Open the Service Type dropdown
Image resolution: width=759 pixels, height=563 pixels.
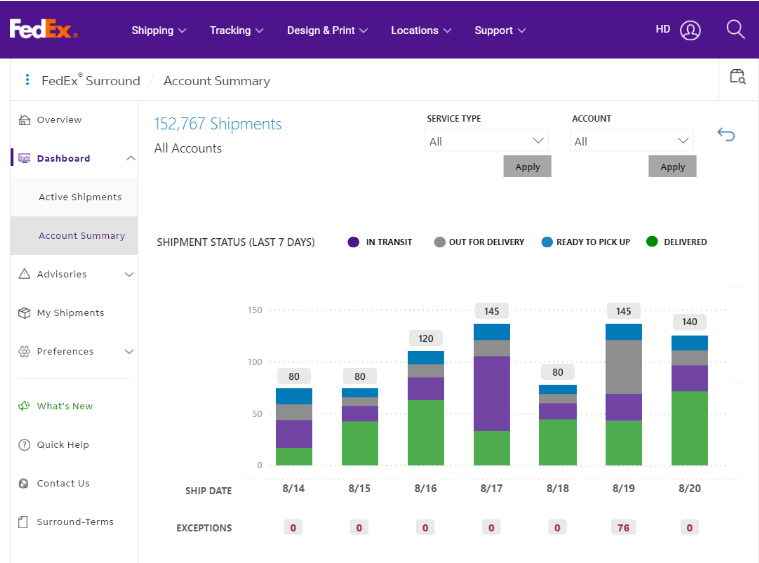[x=486, y=141]
